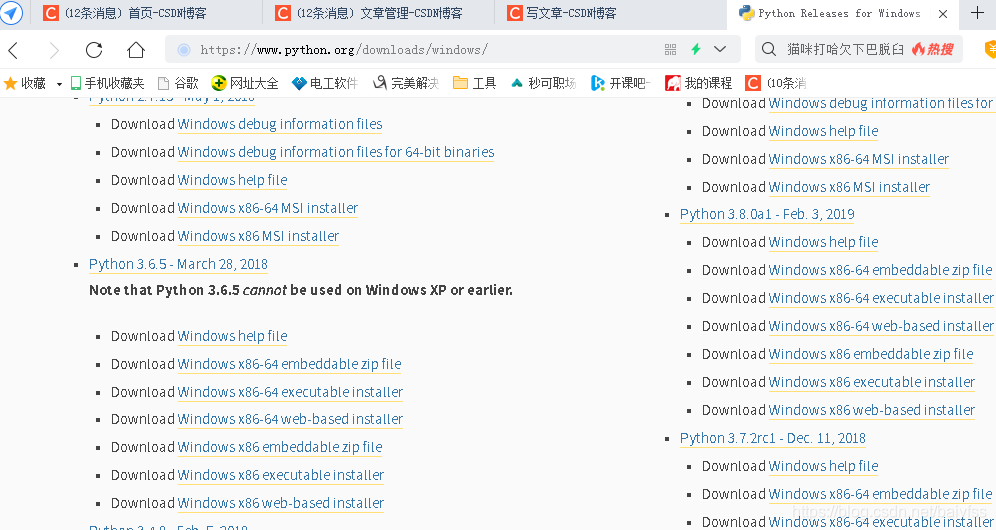Expand the address bar dropdown chevron

(x=720, y=50)
